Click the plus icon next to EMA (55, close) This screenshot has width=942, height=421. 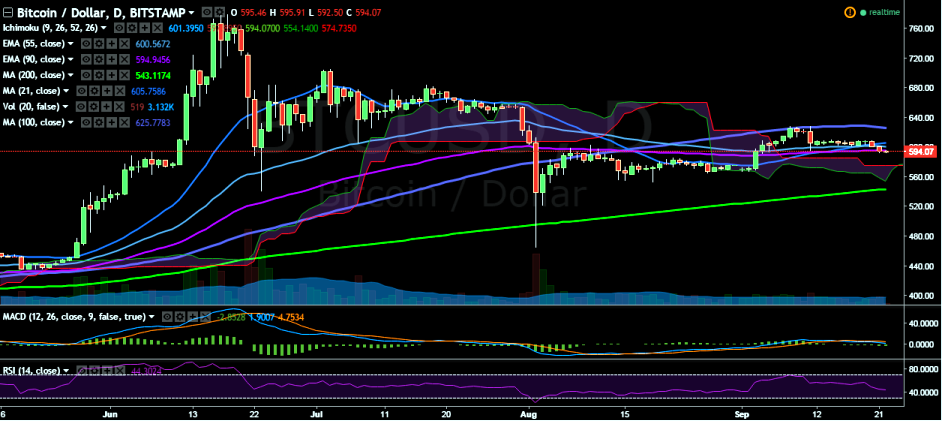(112, 44)
